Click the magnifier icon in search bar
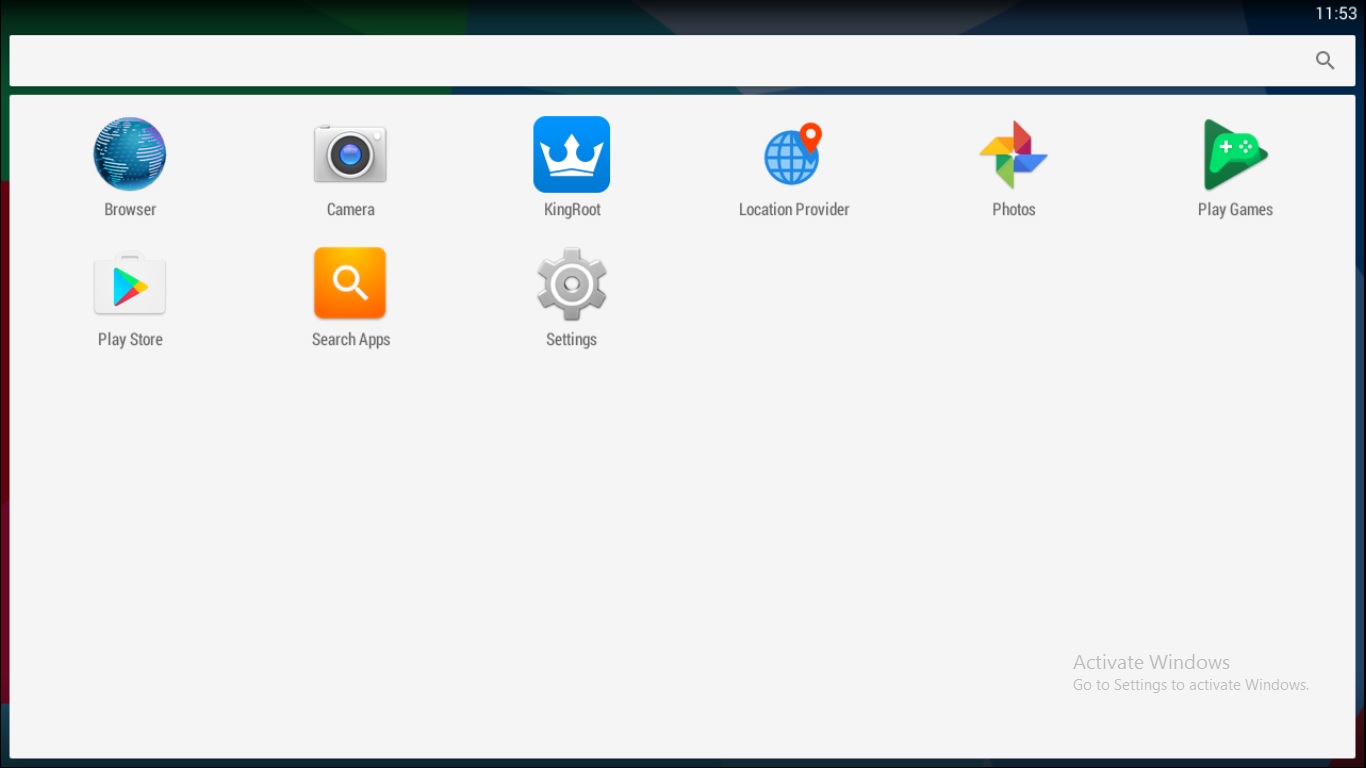 point(1325,61)
